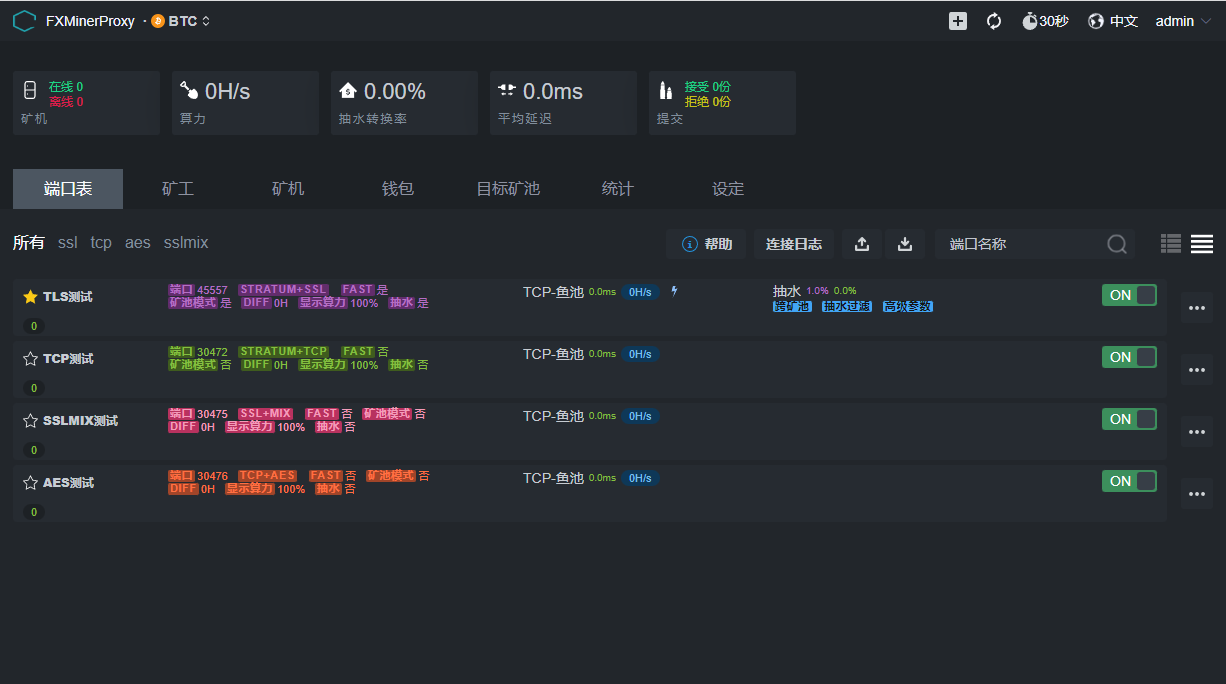Filter ports by tcp
The width and height of the screenshot is (1226, 684).
[101, 243]
